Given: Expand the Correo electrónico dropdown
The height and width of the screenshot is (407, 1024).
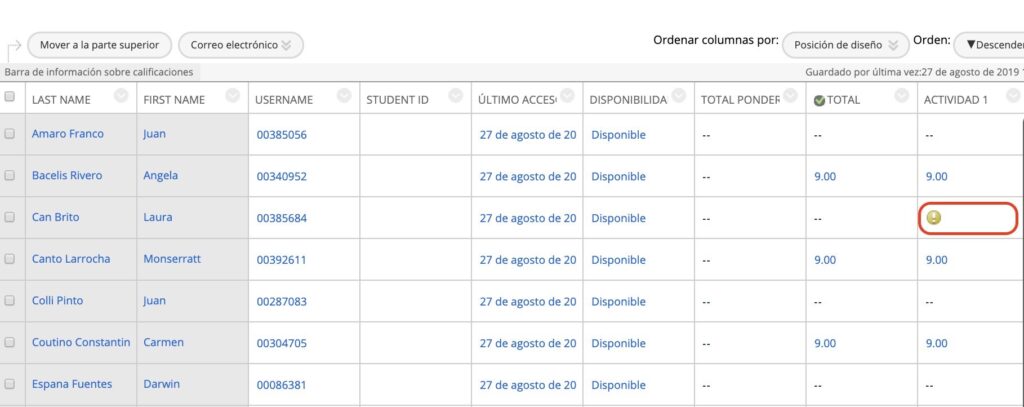Looking at the screenshot, I should 240,45.
